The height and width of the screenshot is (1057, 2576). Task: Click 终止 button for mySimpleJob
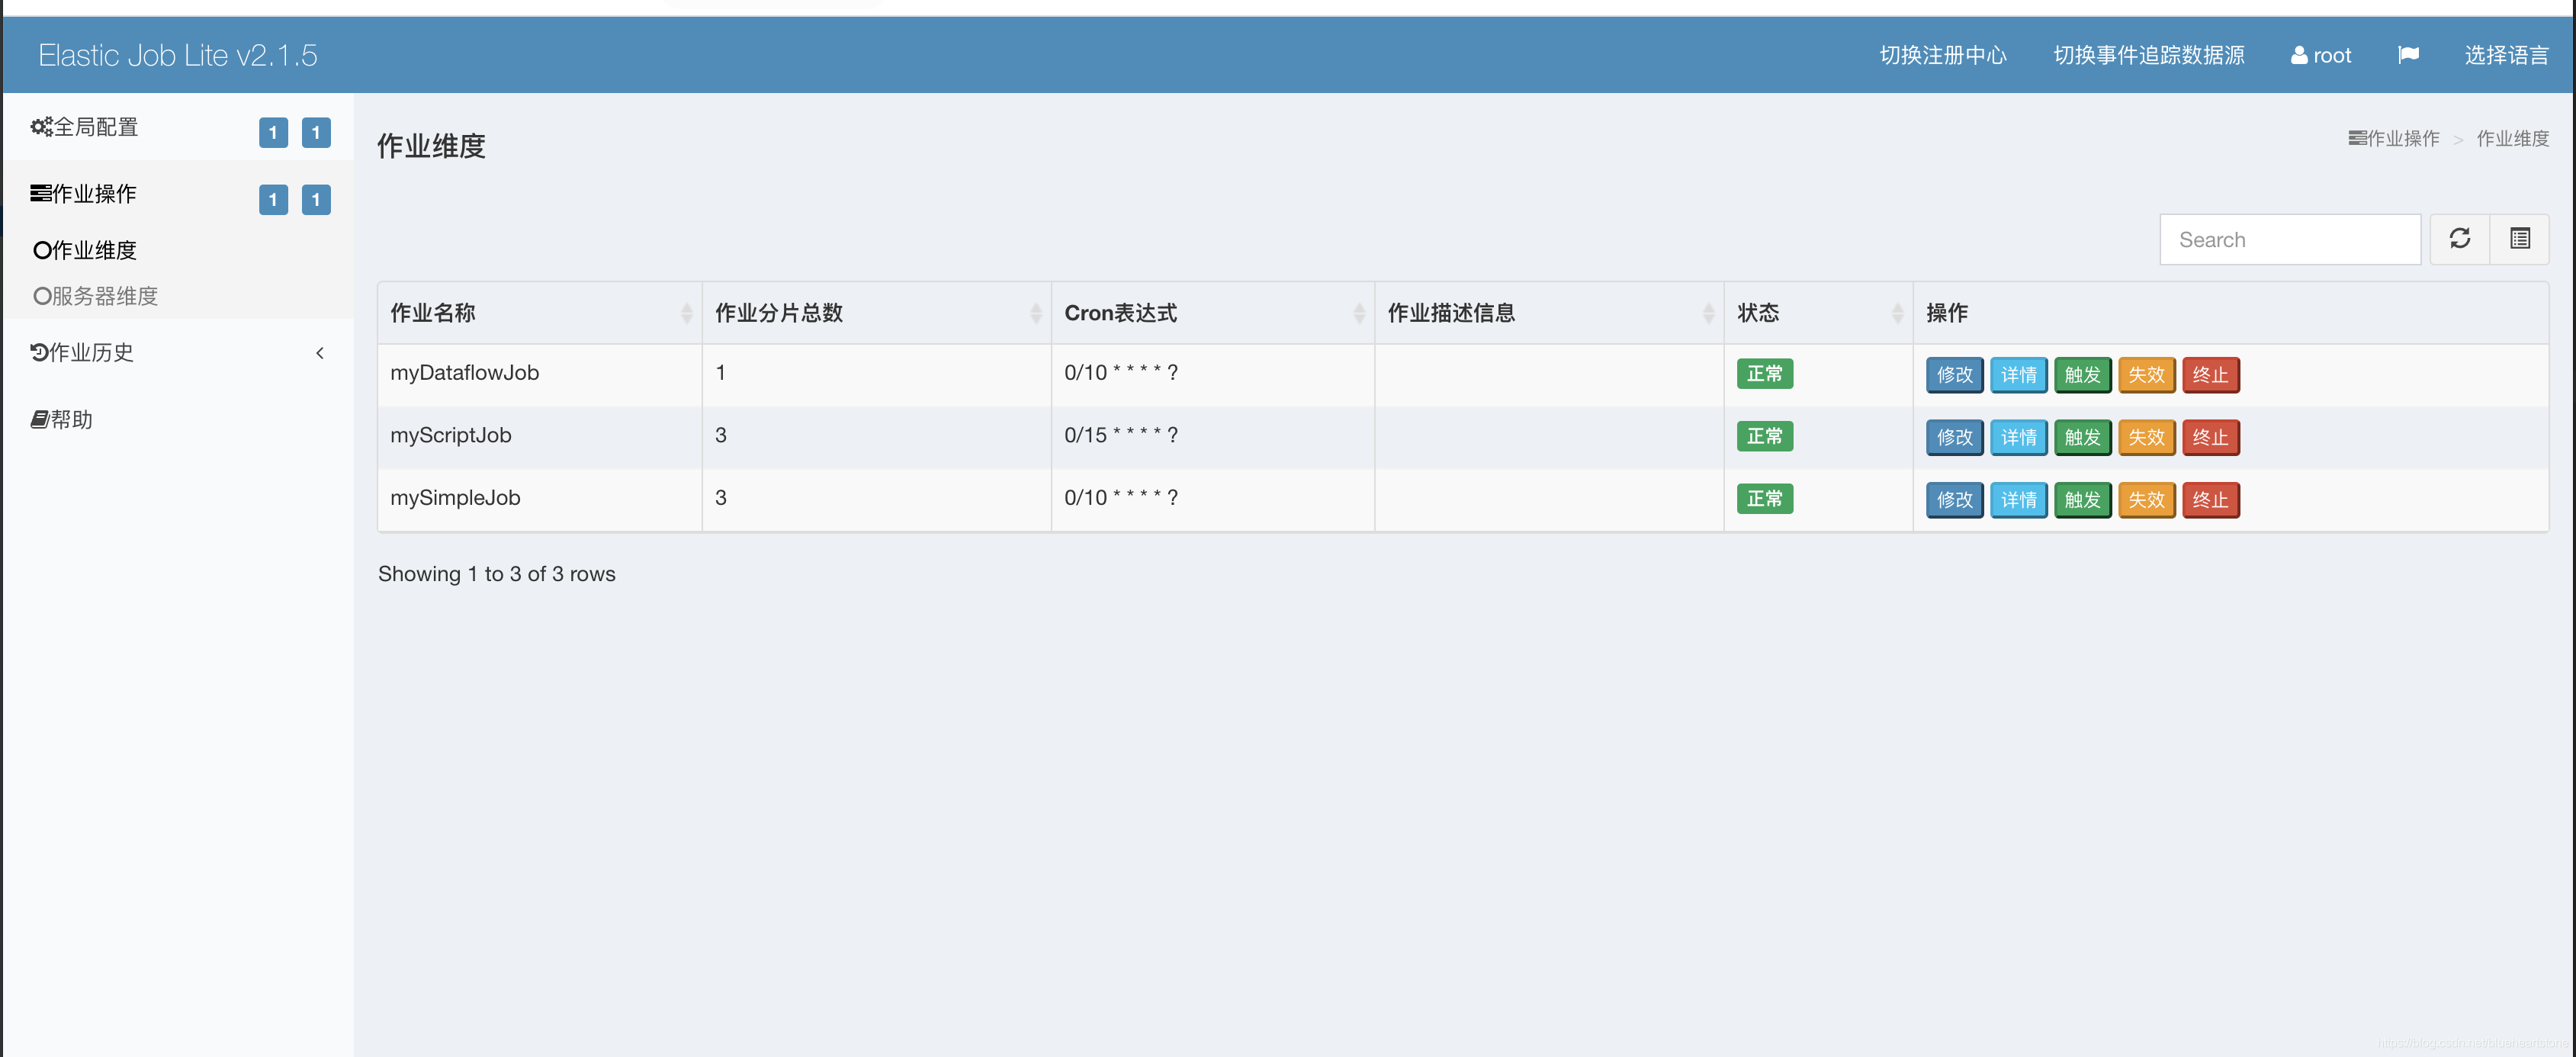[2211, 498]
